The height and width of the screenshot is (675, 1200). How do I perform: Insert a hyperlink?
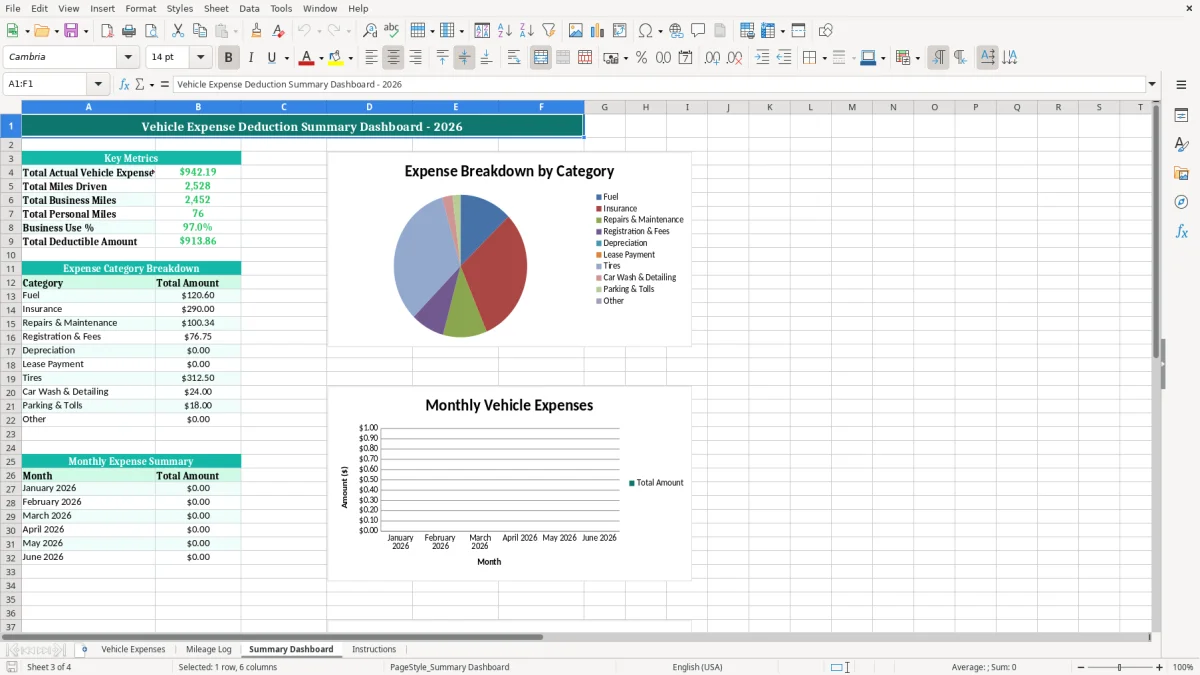tap(676, 31)
